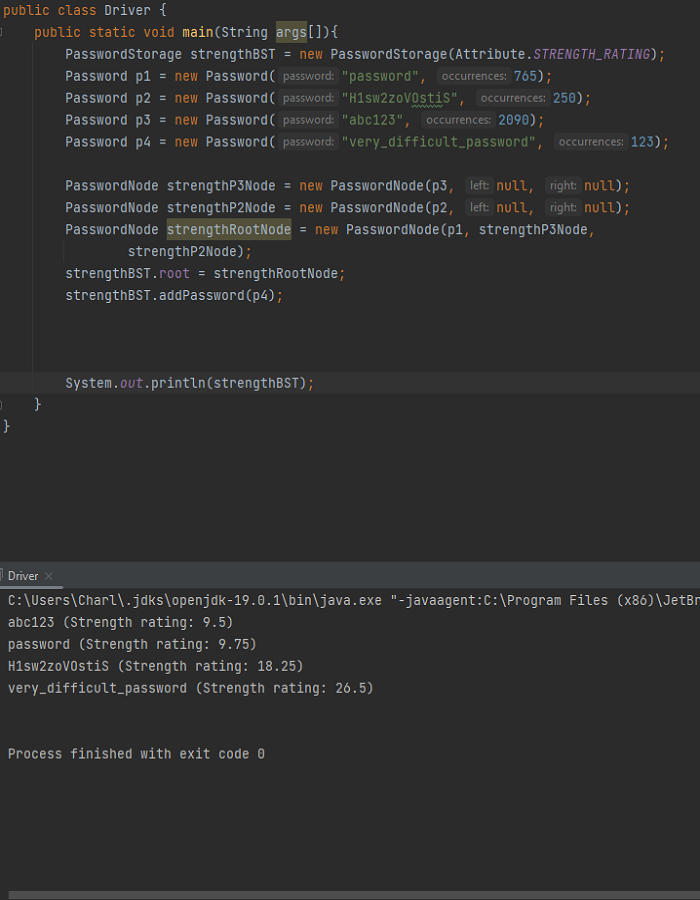Click the very_difficult_password output line in console
This screenshot has width=700, height=900.
(x=190, y=688)
